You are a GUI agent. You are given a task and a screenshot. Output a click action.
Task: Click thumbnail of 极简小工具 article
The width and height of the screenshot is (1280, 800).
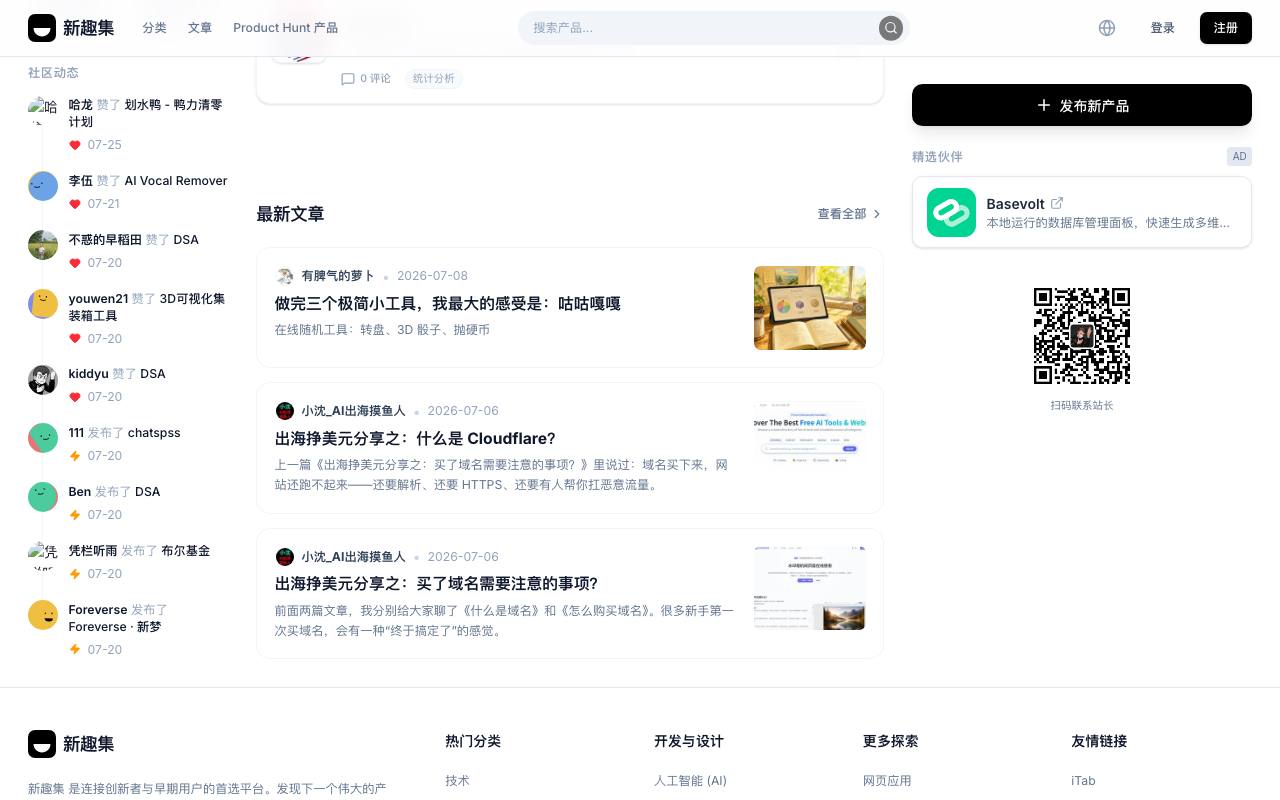tap(810, 308)
